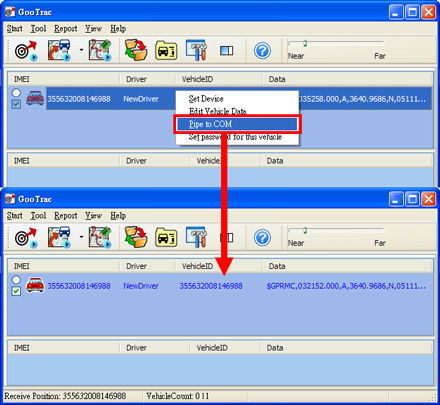Click the folder transfer icon in top toolbar

(136, 50)
